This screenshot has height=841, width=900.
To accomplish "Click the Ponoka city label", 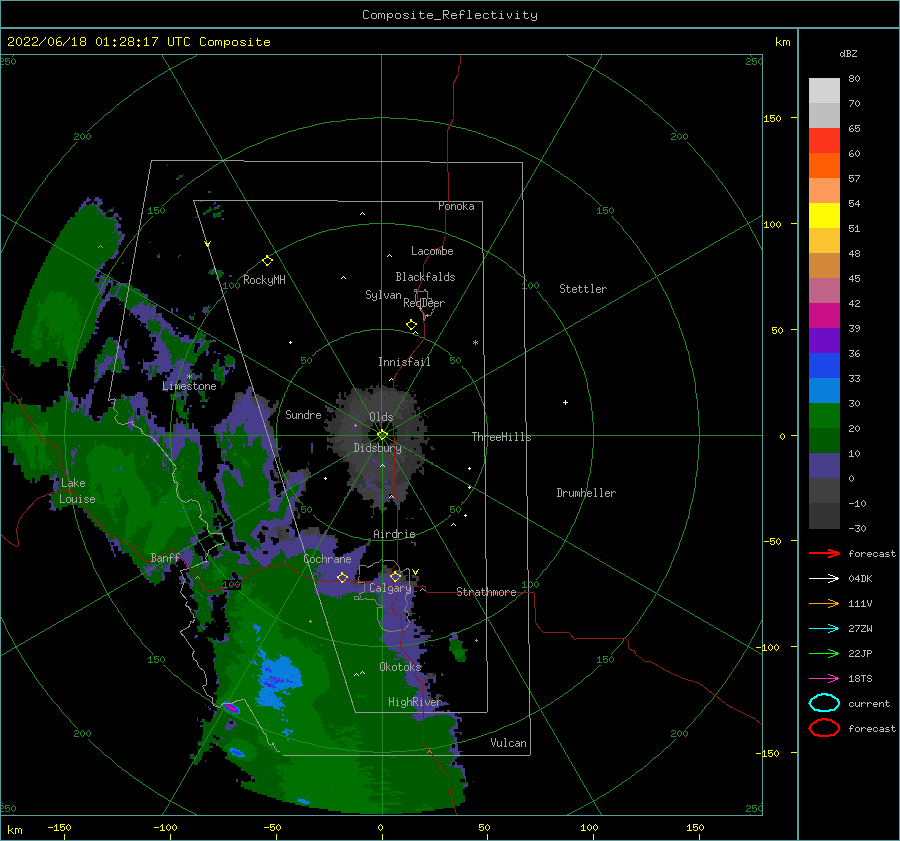I will click(x=456, y=206).
